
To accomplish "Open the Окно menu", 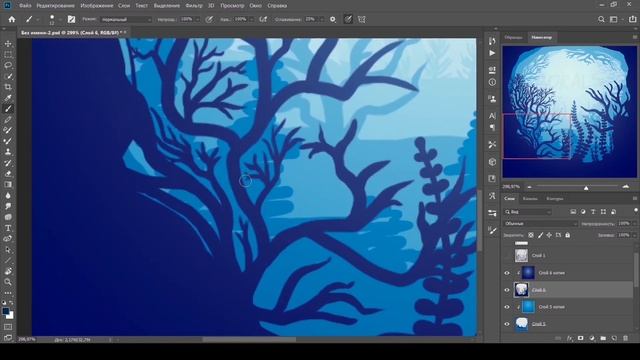I will pos(256,6).
